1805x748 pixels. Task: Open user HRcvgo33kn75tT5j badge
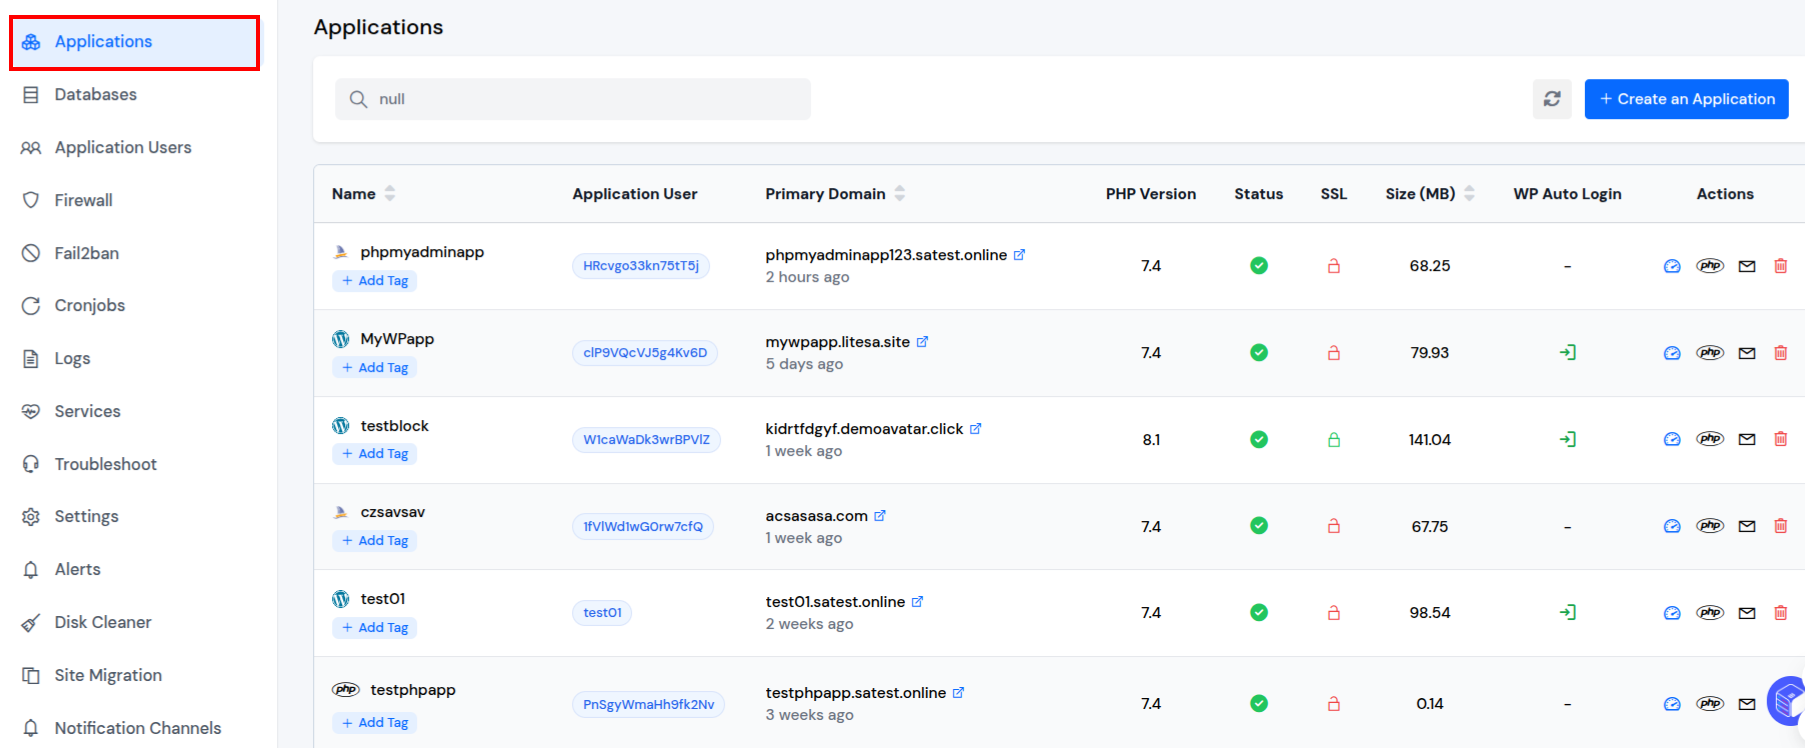tap(641, 266)
